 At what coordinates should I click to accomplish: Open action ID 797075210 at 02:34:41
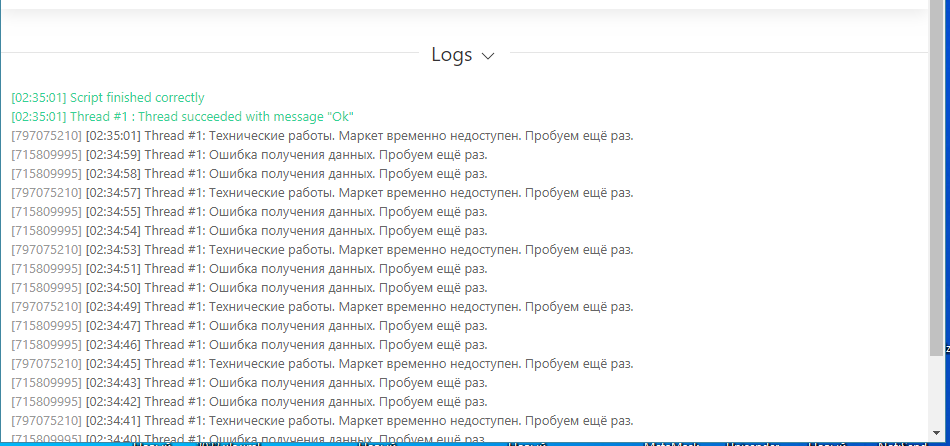click(x=46, y=421)
